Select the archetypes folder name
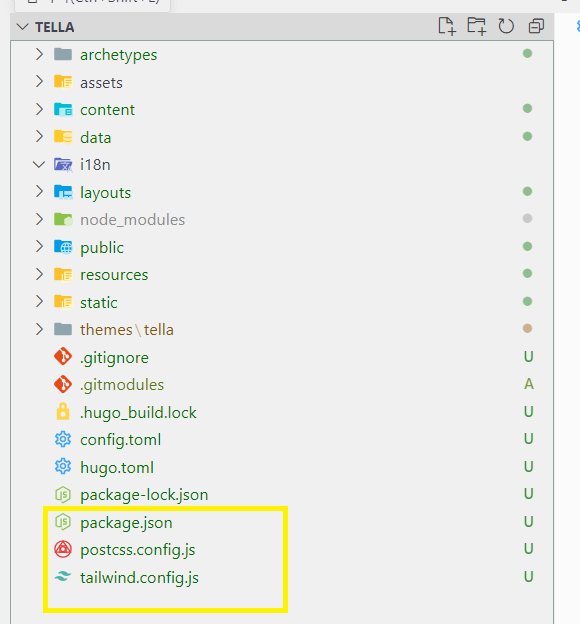The image size is (580, 624). [119, 55]
